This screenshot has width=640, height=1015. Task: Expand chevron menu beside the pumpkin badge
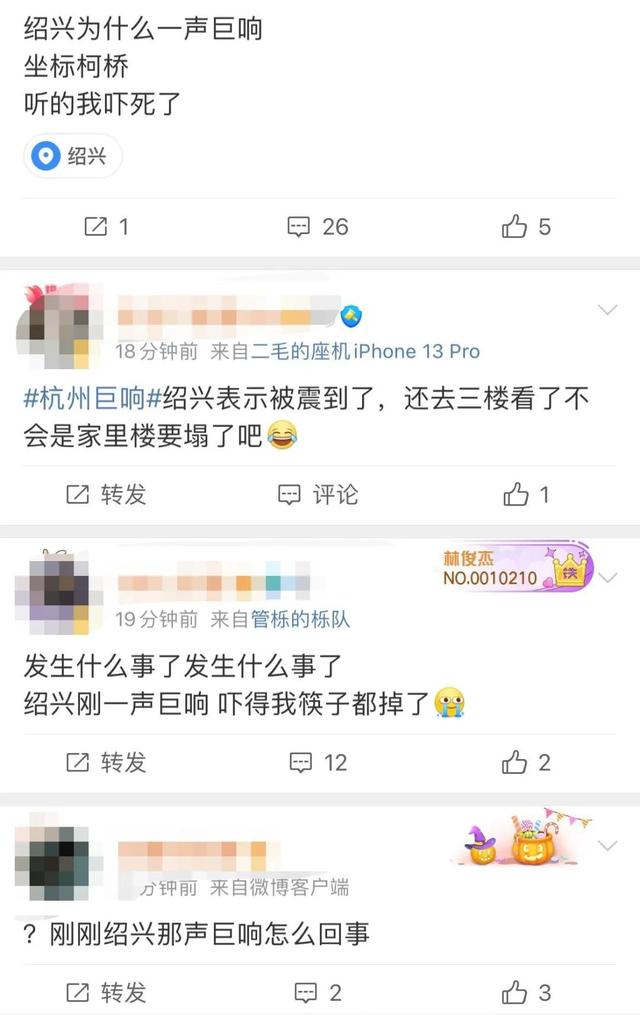pos(607,845)
